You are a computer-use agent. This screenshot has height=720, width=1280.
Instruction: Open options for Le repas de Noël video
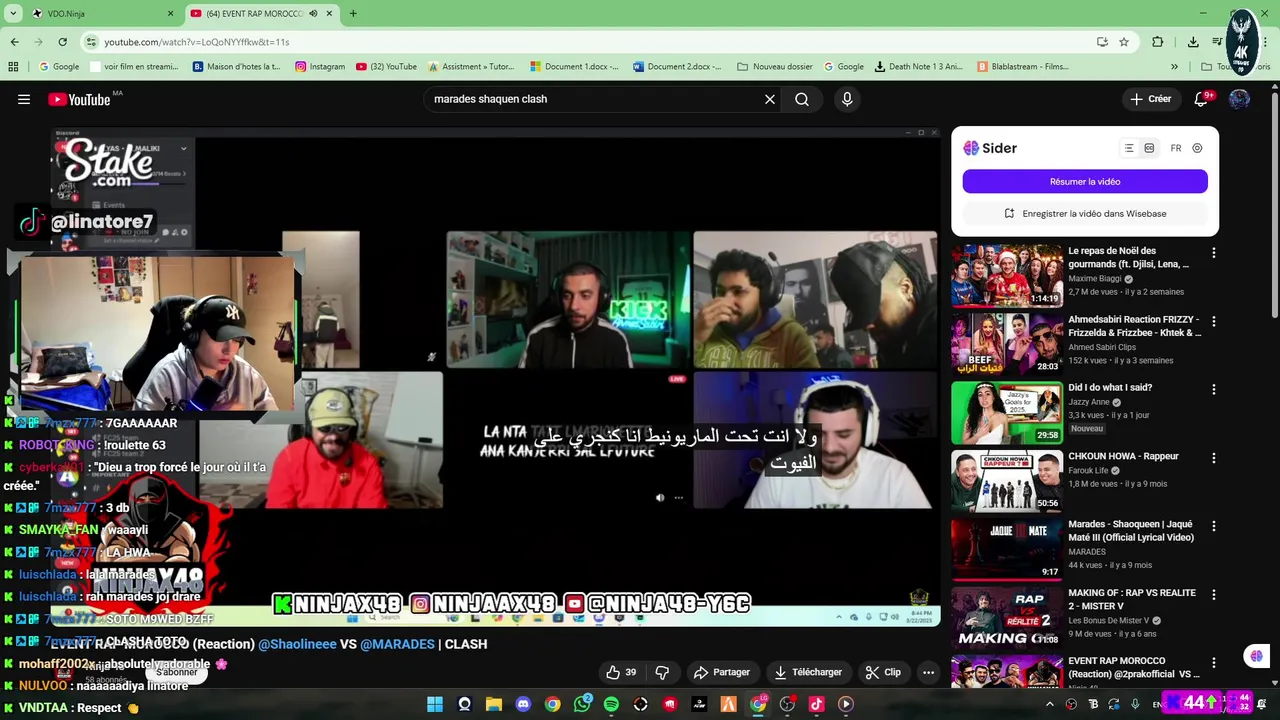(1214, 253)
